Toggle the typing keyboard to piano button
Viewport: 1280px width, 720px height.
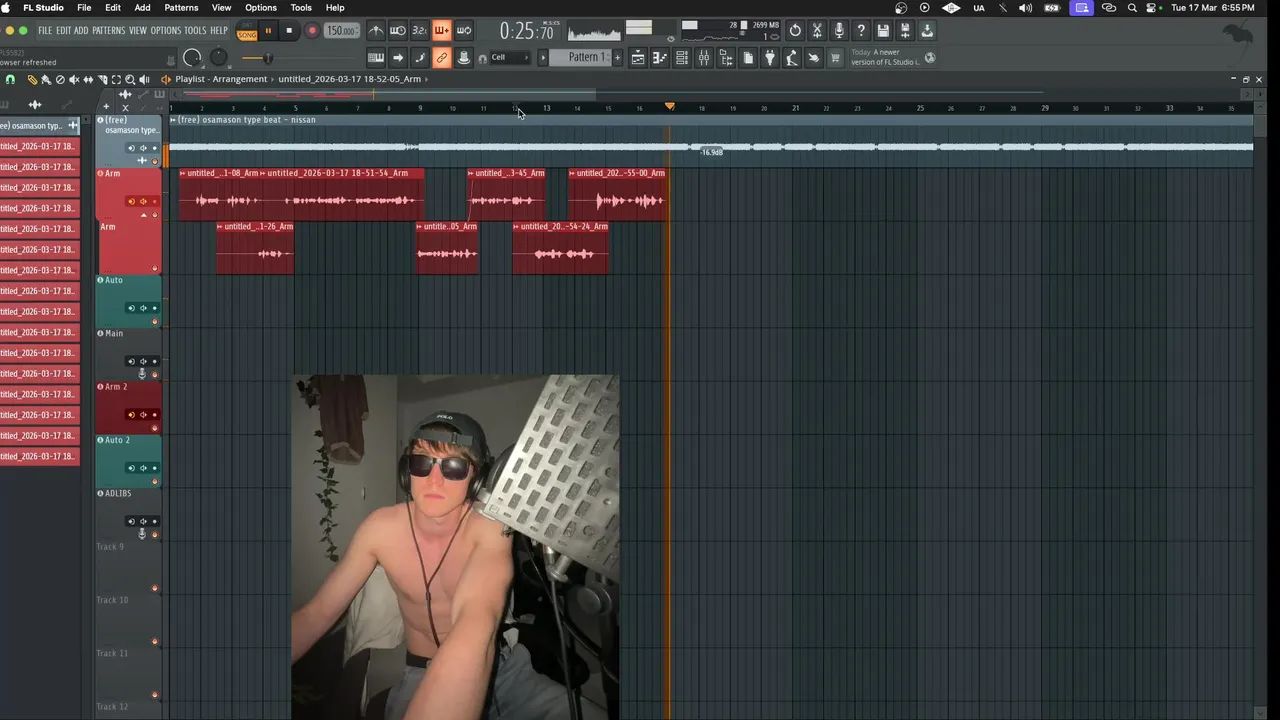point(377,58)
